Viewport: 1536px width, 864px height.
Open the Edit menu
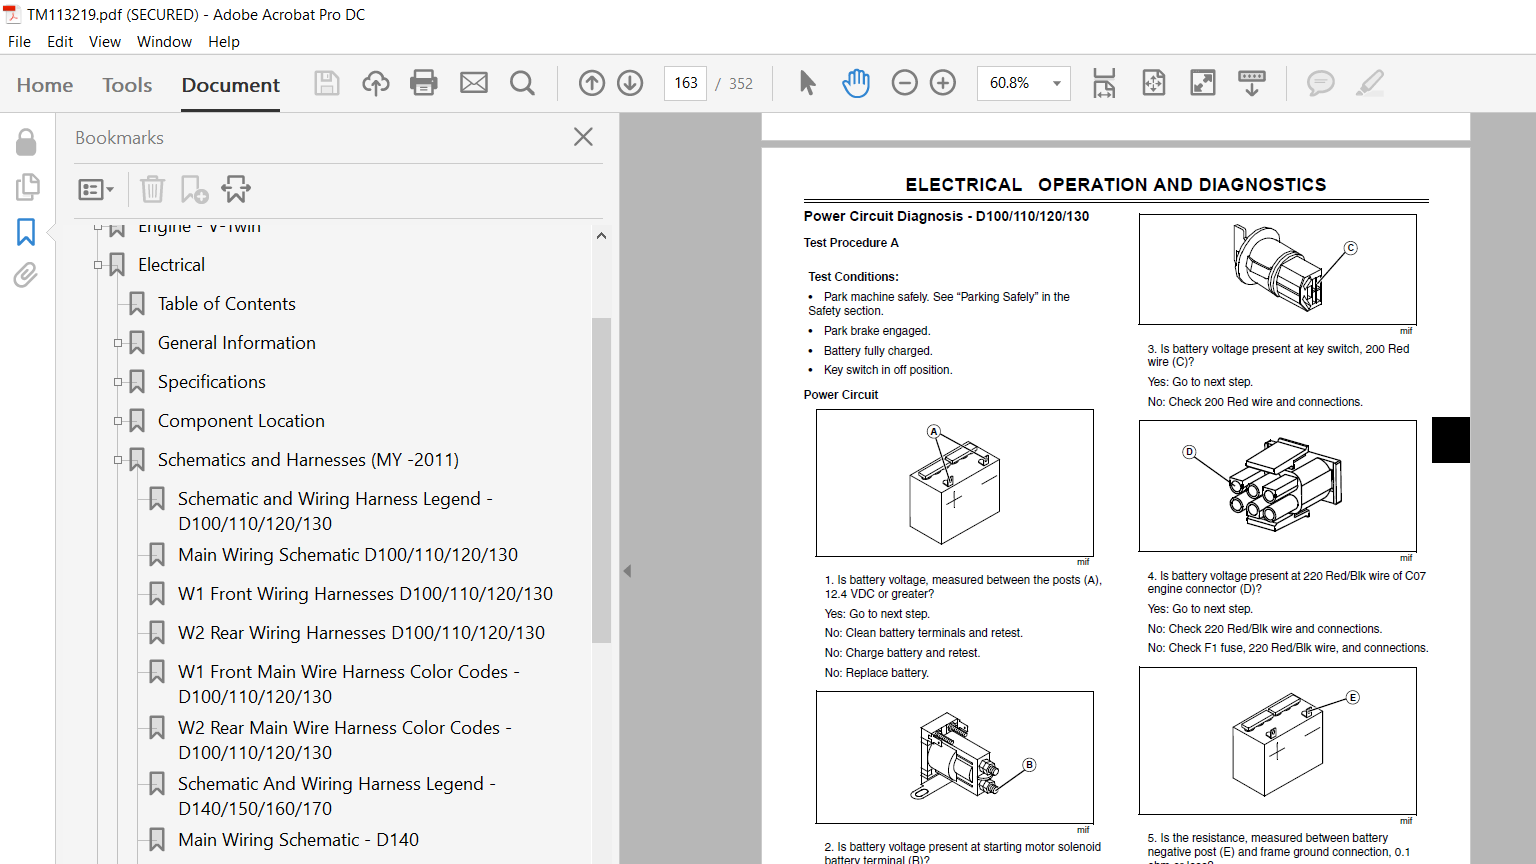point(60,42)
